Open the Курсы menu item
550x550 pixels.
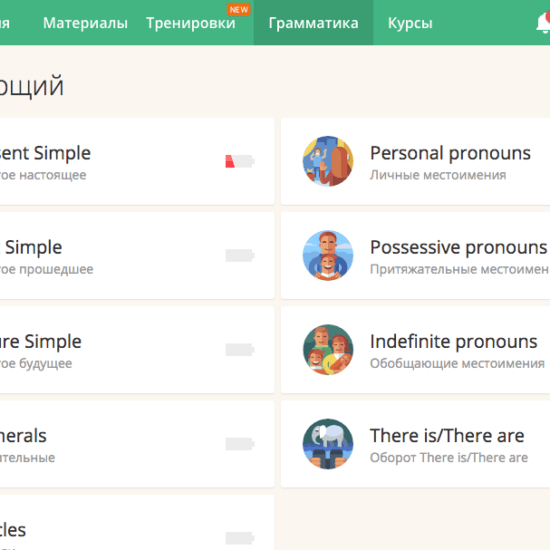point(410,23)
